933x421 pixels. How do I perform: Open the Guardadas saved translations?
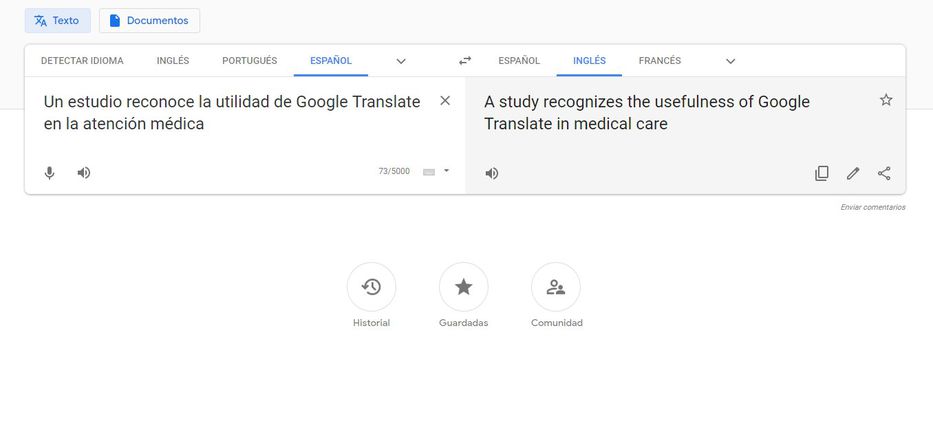click(x=463, y=287)
